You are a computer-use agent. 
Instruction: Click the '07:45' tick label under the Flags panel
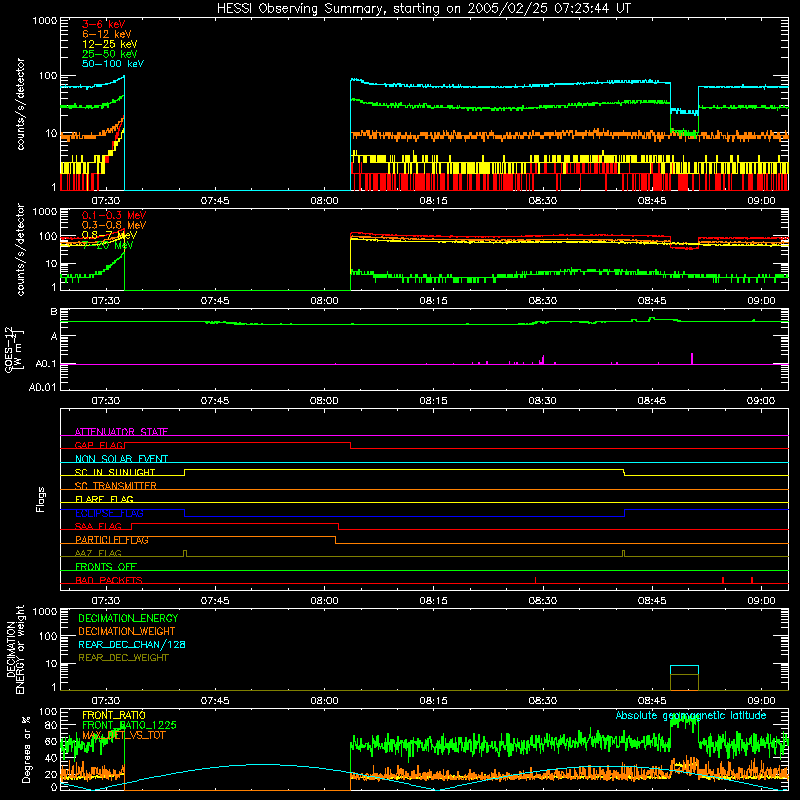pos(215,601)
